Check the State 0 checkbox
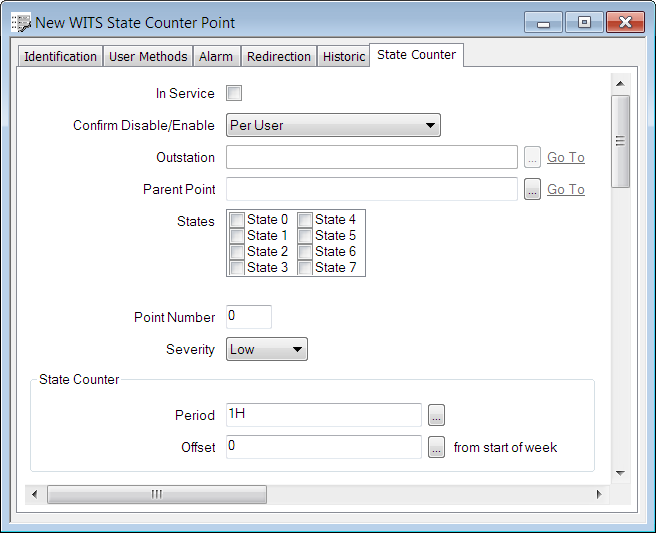 click(237, 220)
